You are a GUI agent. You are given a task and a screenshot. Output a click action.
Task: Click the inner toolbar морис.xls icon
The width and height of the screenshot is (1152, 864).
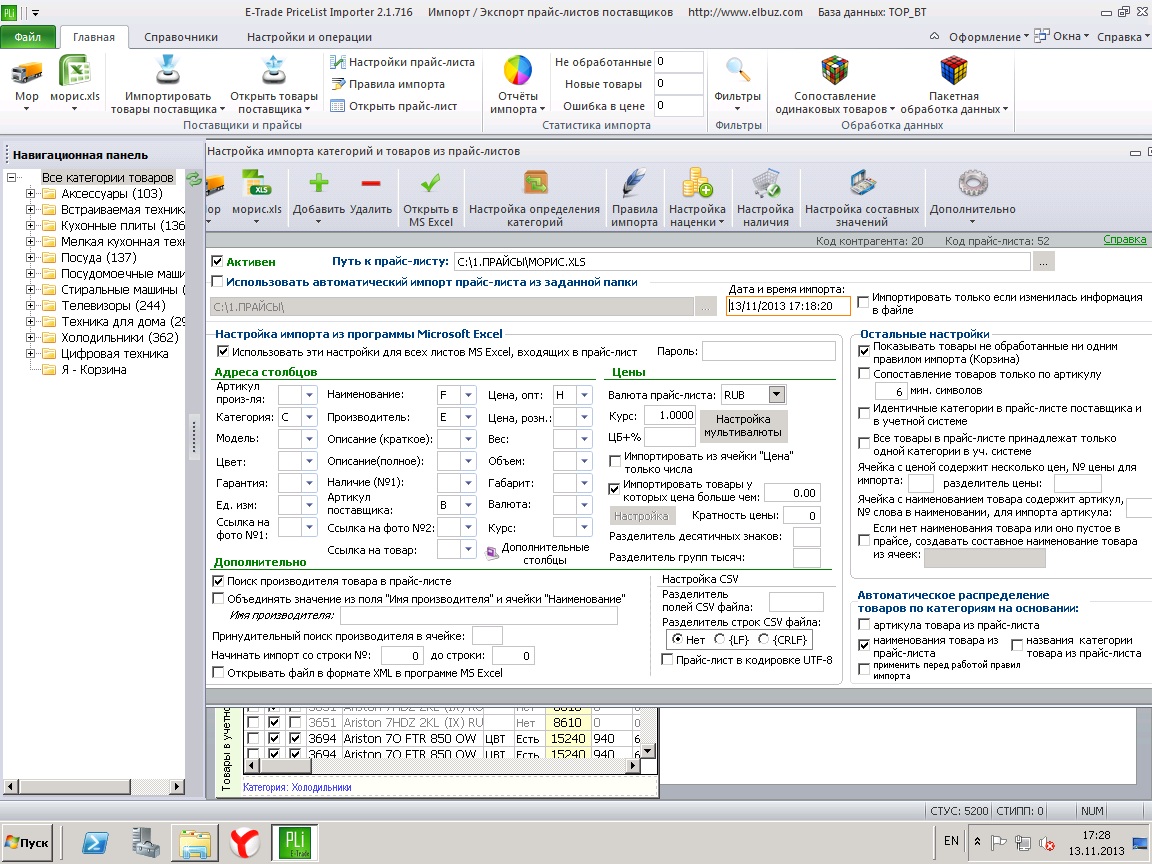tap(256, 183)
